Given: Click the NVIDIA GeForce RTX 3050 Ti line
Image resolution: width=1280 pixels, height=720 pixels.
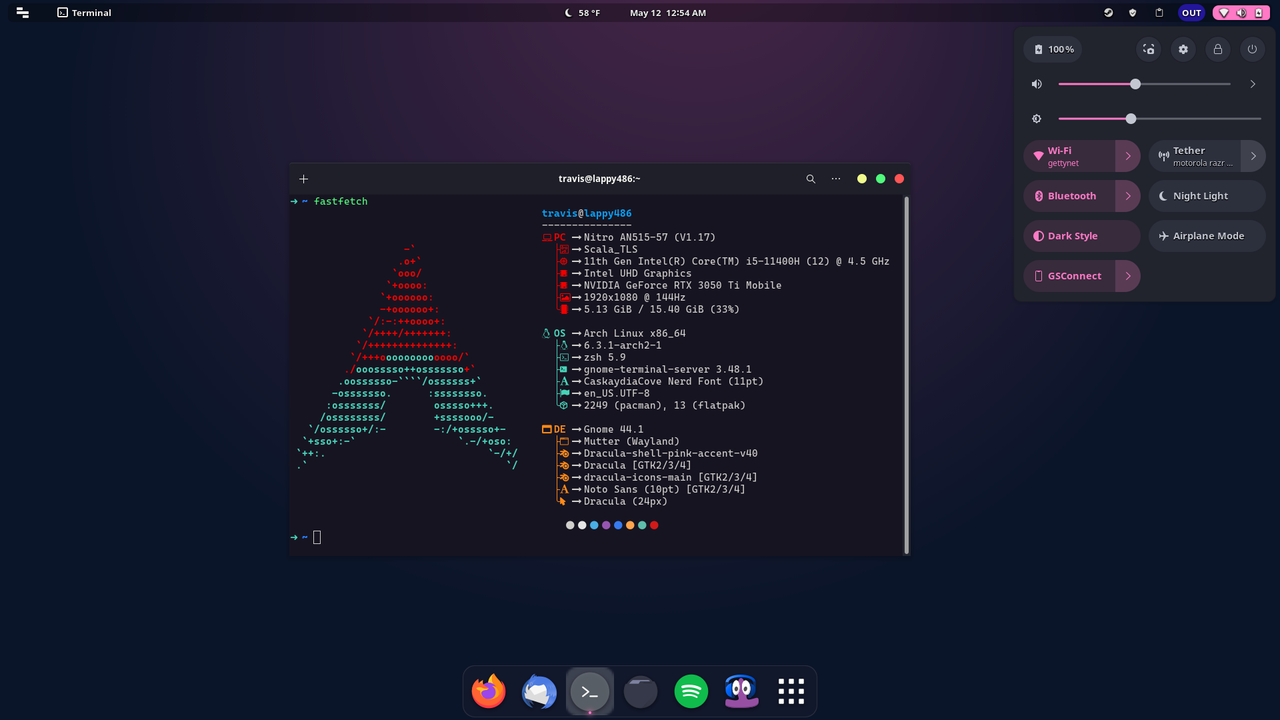Looking at the screenshot, I should (x=683, y=286).
